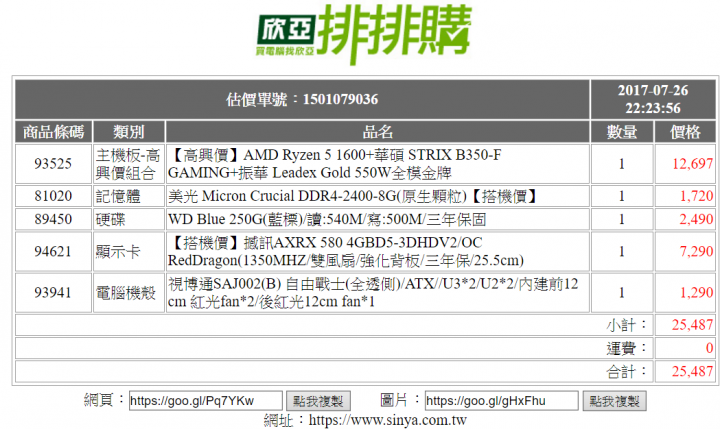Click the 網頁 label
Image resolution: width=720 pixels, height=429 pixels.
point(104,400)
